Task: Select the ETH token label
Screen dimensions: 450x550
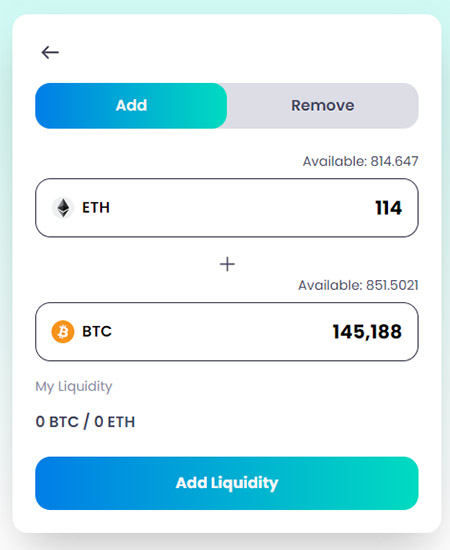Action: click(96, 208)
